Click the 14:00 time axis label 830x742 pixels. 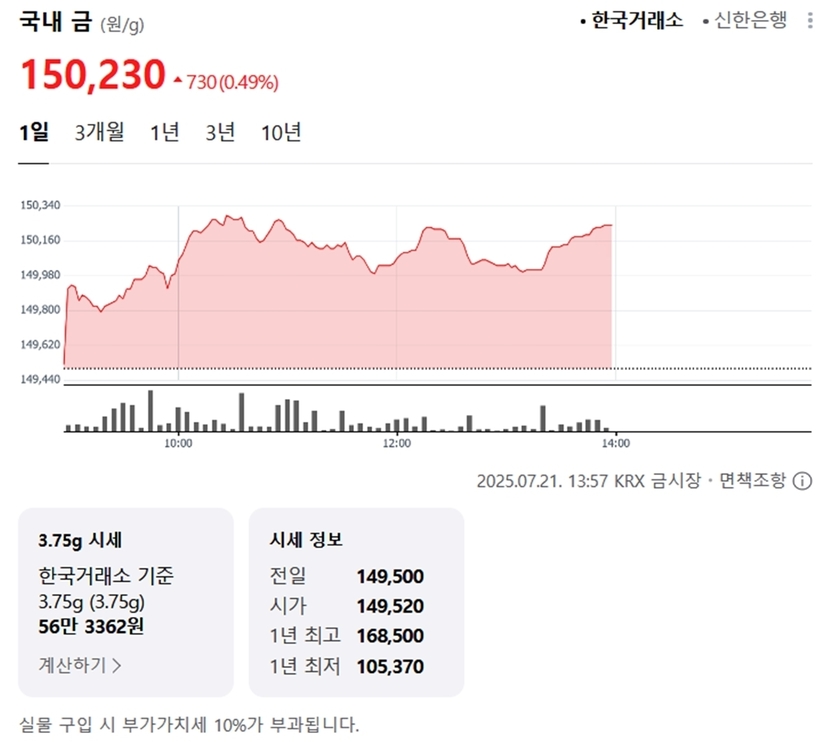click(x=615, y=443)
